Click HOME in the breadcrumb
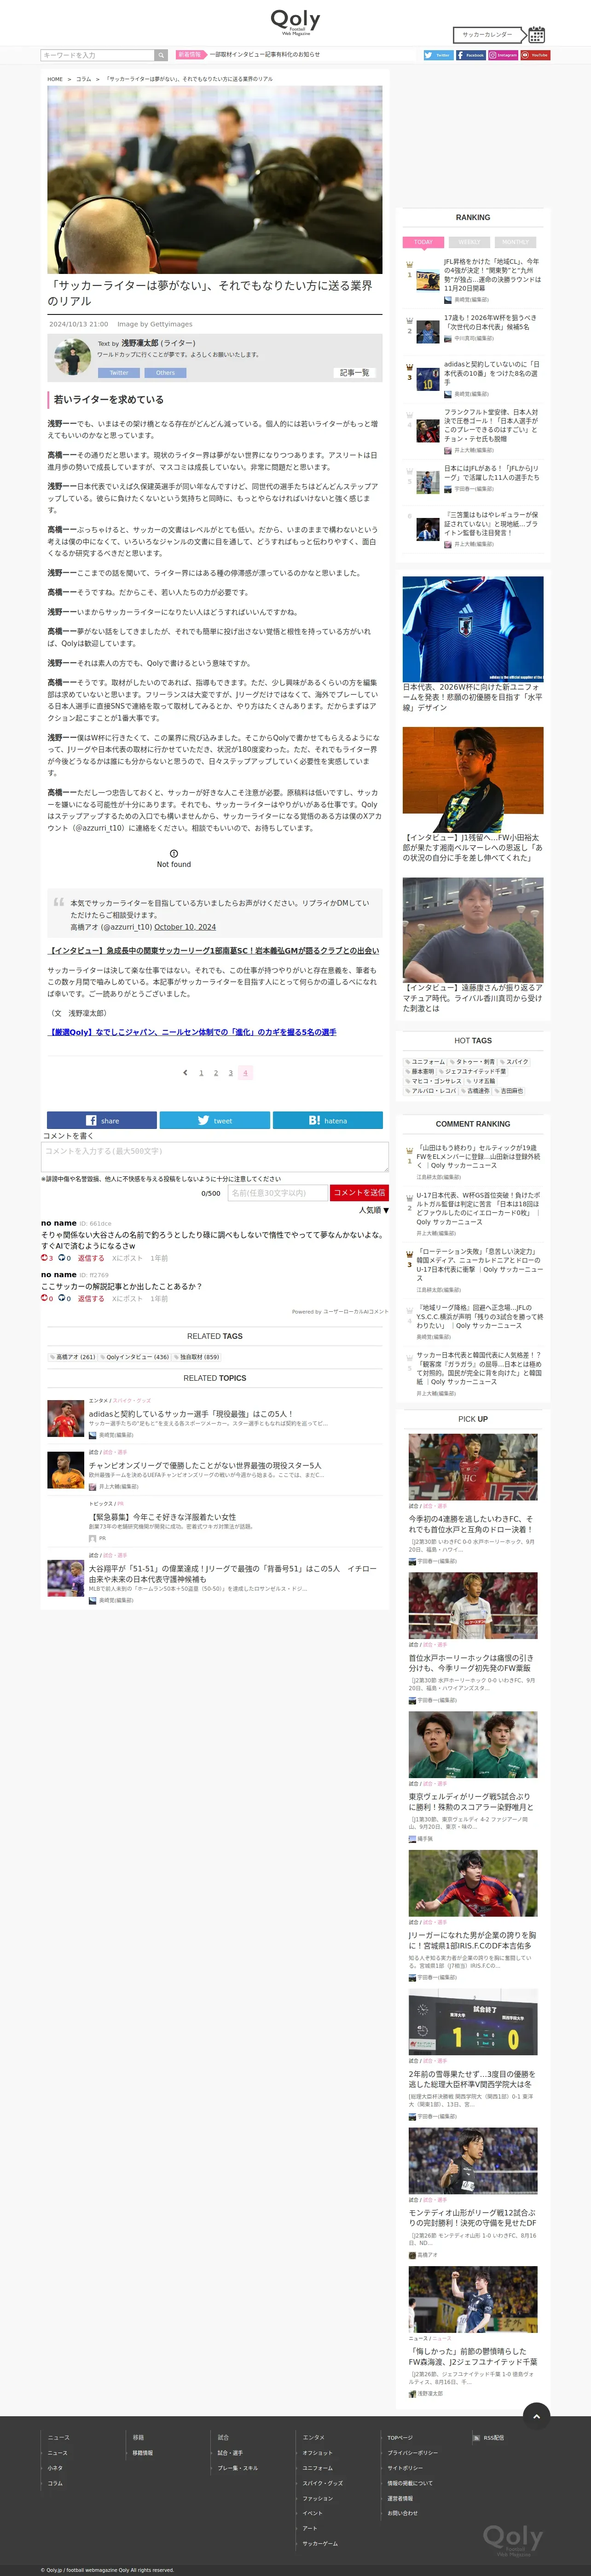Image resolution: width=591 pixels, height=2576 pixels. [x=55, y=79]
